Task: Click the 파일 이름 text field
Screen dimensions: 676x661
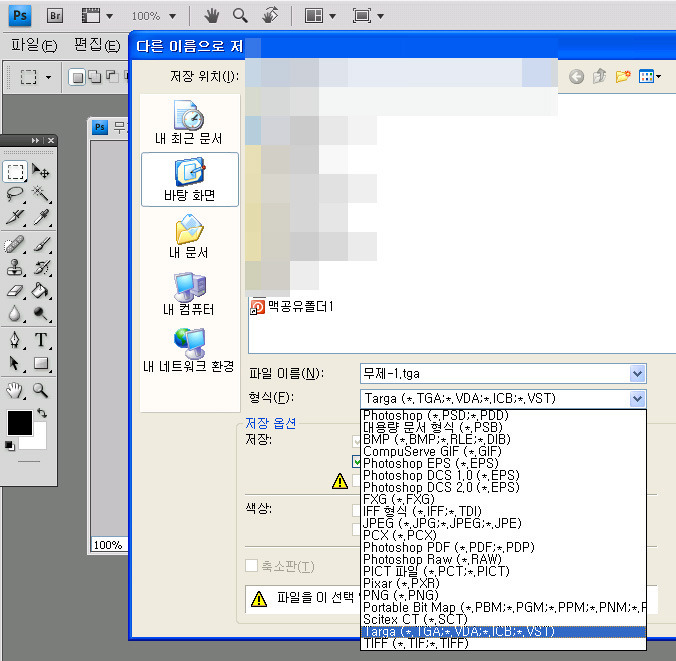Action: pos(495,373)
